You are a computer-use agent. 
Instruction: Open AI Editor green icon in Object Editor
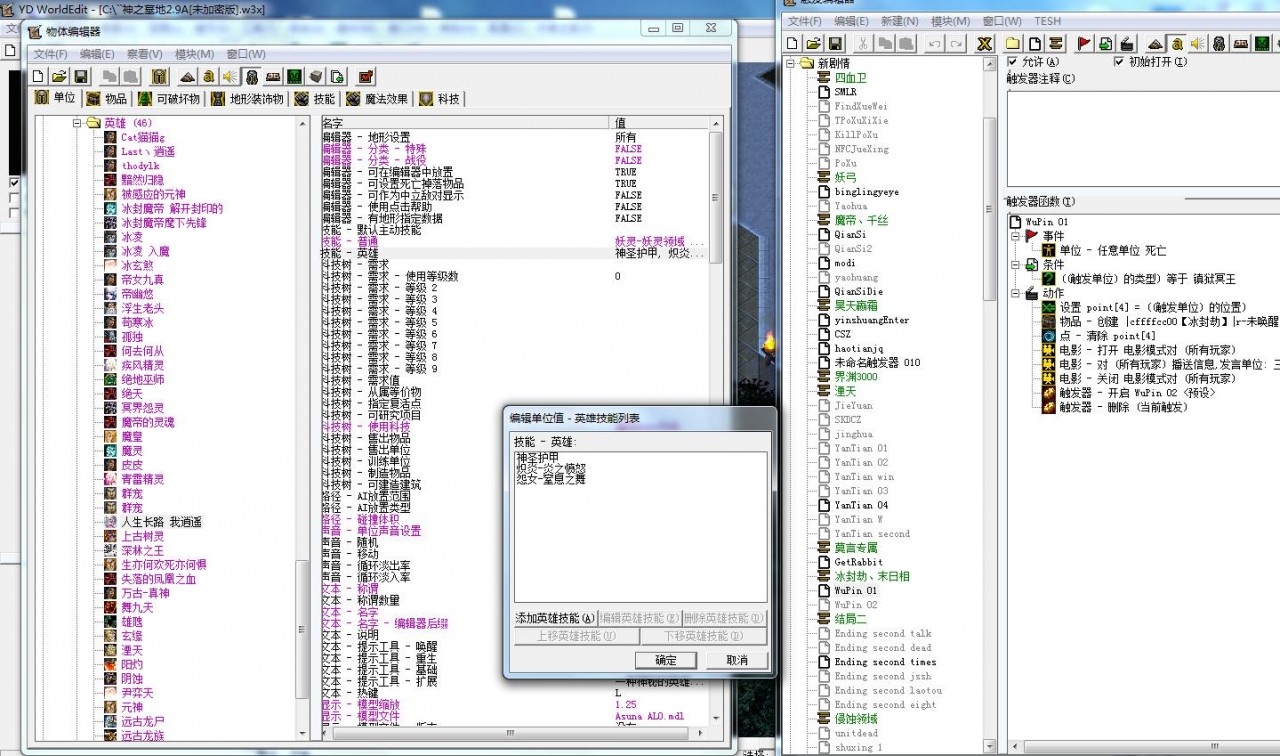click(x=295, y=76)
